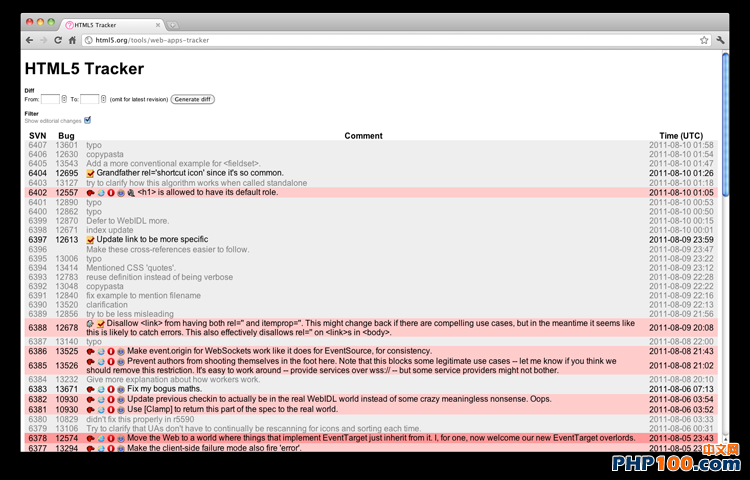Click the Opera icon in row 6378
The width and height of the screenshot is (750, 480).
click(110, 438)
